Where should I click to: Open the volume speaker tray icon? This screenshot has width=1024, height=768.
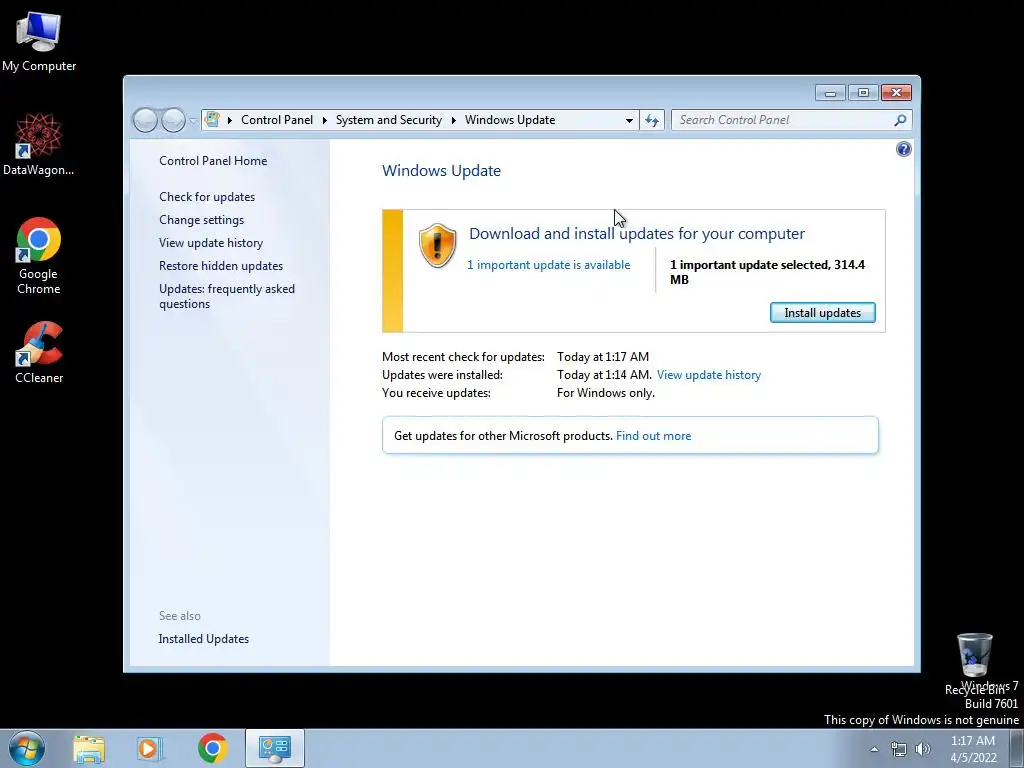923,750
